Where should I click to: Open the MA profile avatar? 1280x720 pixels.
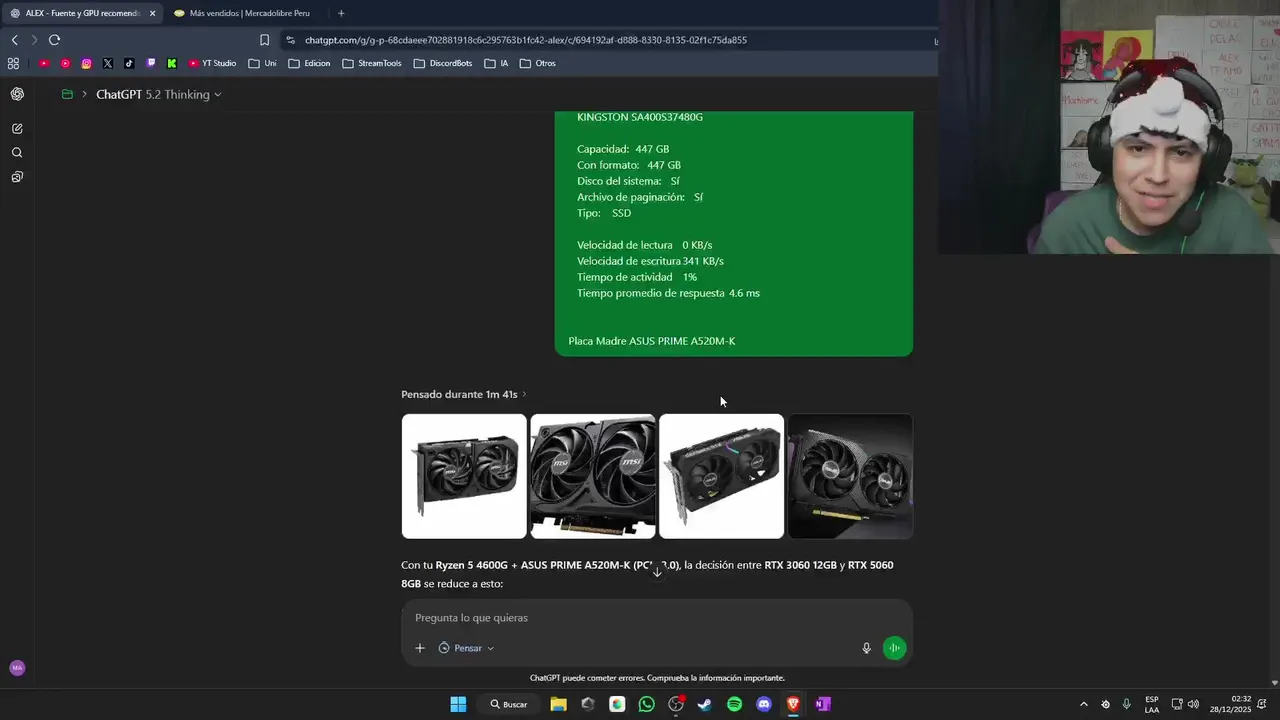click(x=17, y=668)
